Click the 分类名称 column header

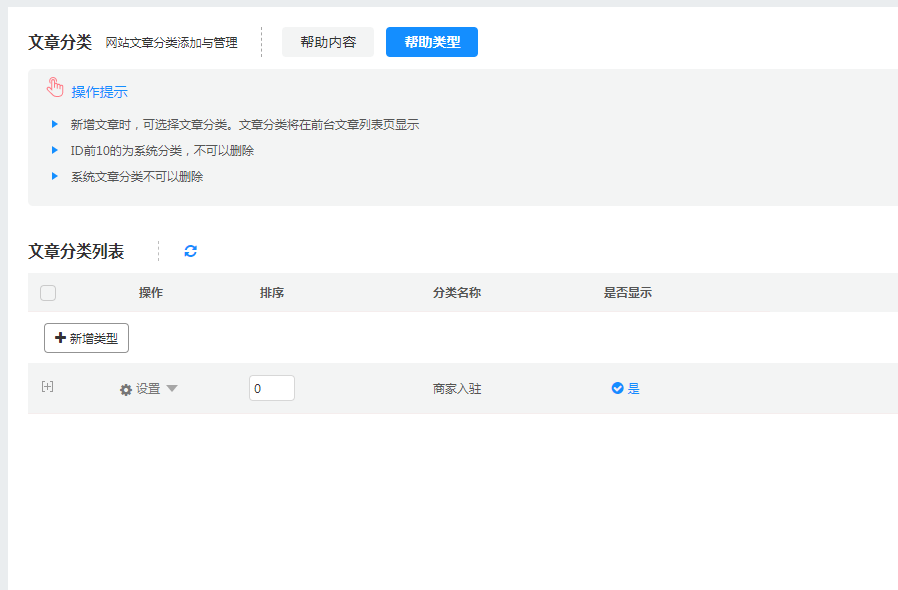[x=457, y=293]
